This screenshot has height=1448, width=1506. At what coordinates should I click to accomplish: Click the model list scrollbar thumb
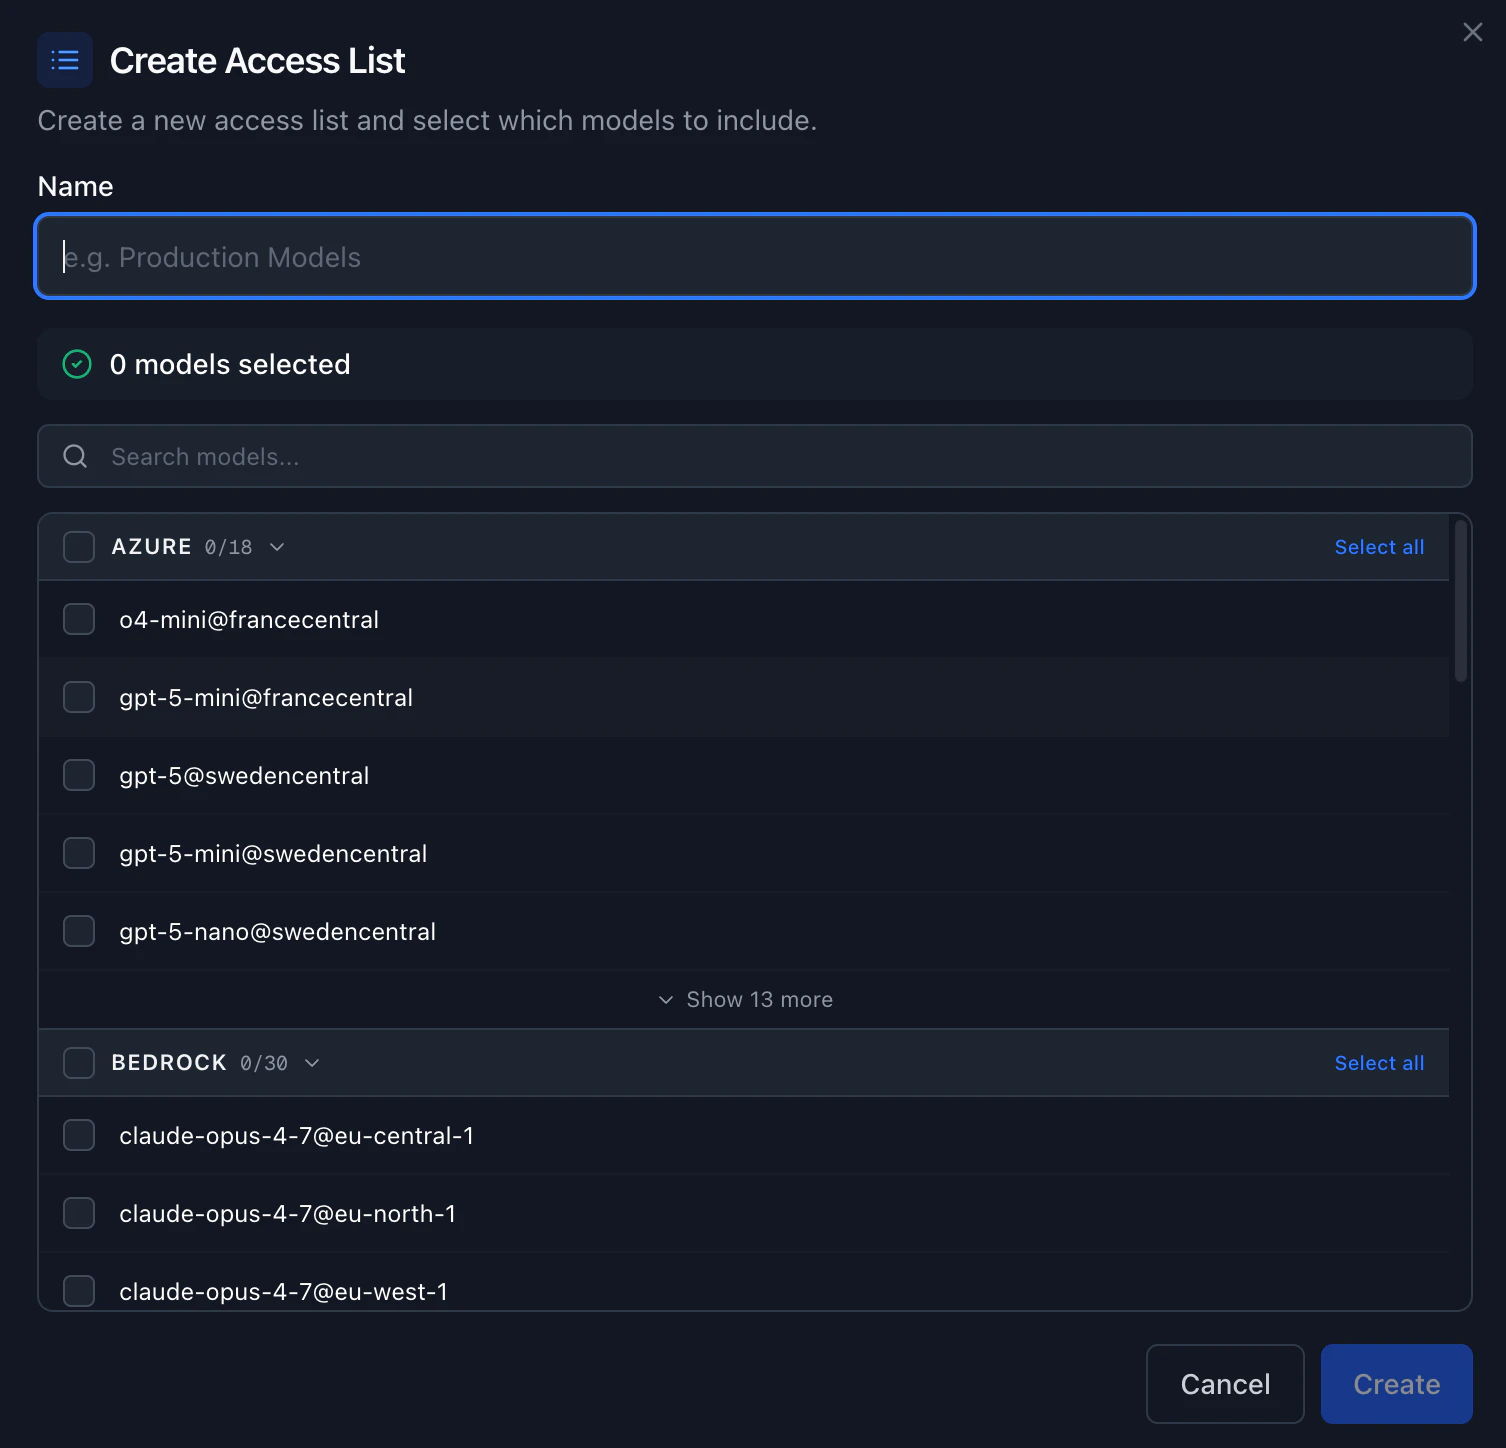1460,600
